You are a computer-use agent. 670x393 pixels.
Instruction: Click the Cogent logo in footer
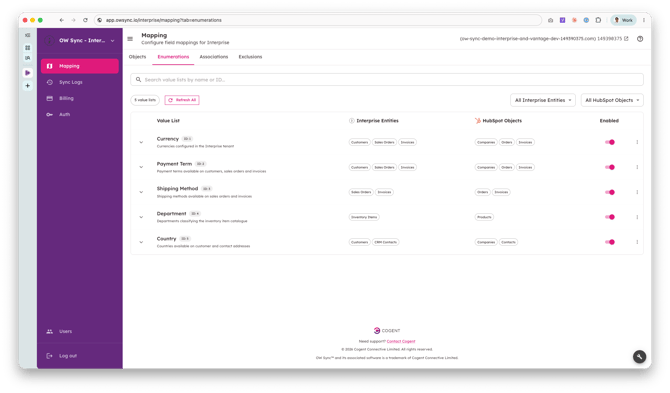point(387,331)
